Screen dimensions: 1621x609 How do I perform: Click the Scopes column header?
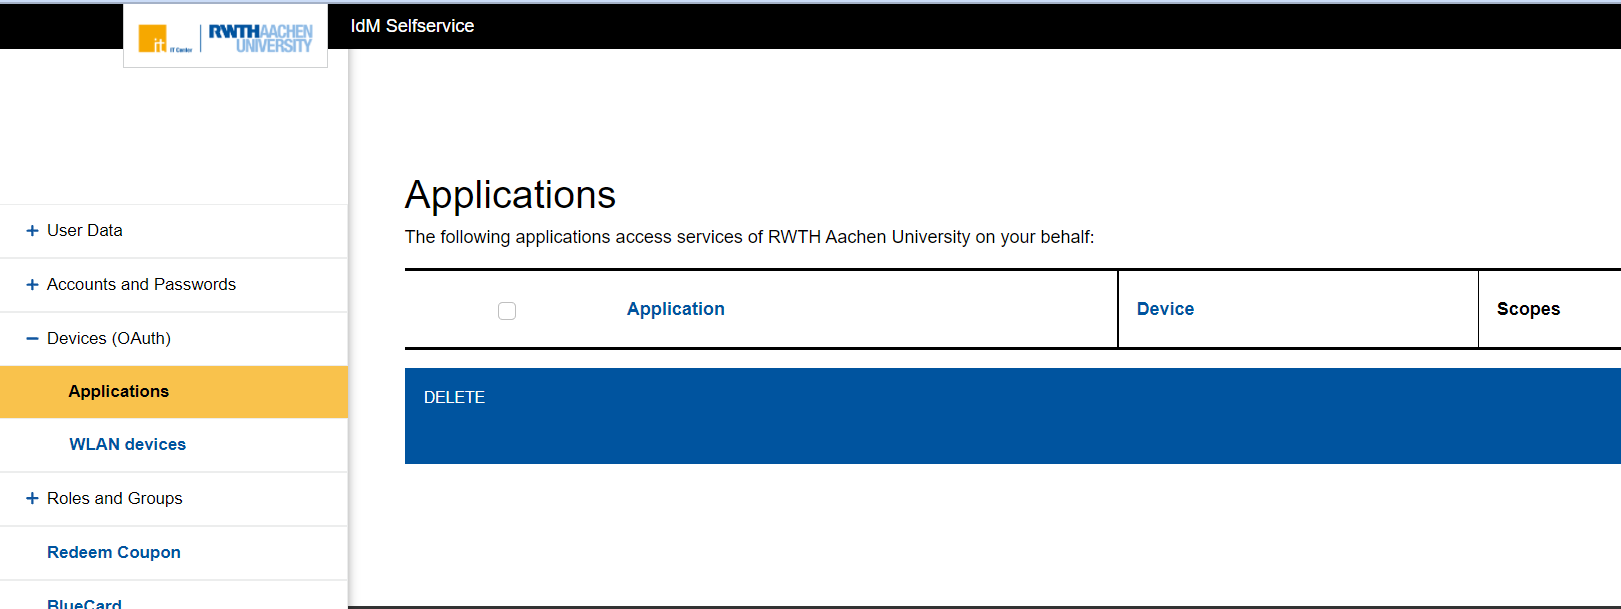(x=1528, y=310)
